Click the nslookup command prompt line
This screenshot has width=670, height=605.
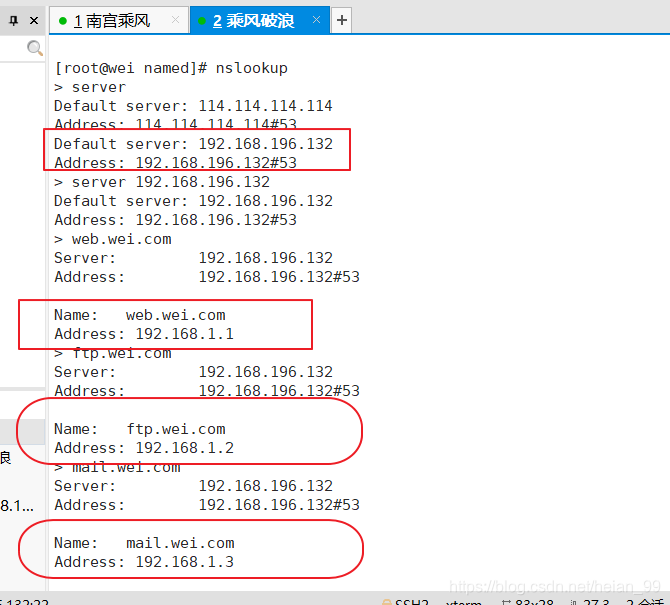pos(171,68)
